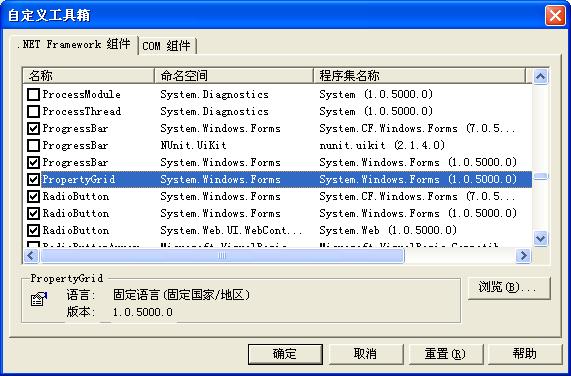Open 帮助 for this dialog
The width and height of the screenshot is (571, 376).
point(525,354)
